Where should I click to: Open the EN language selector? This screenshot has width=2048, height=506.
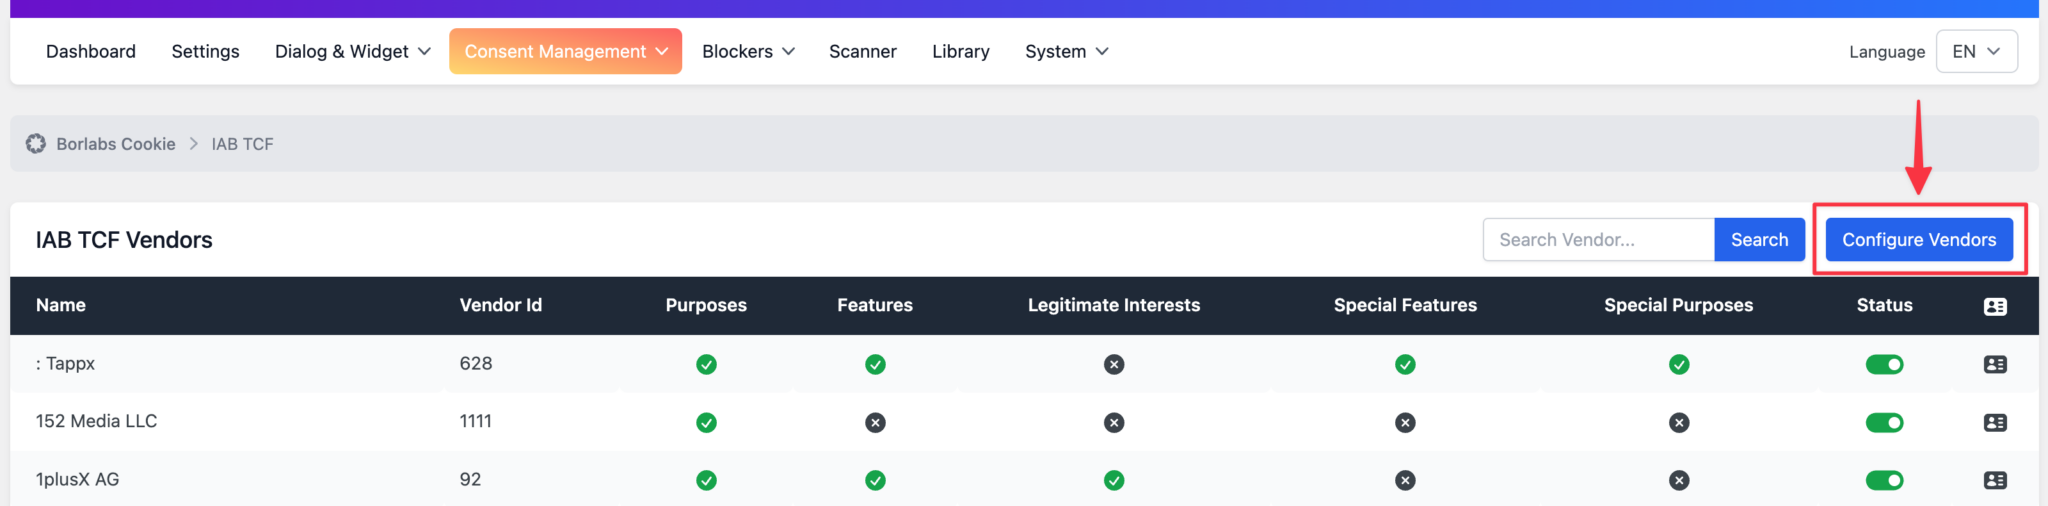tap(1976, 51)
